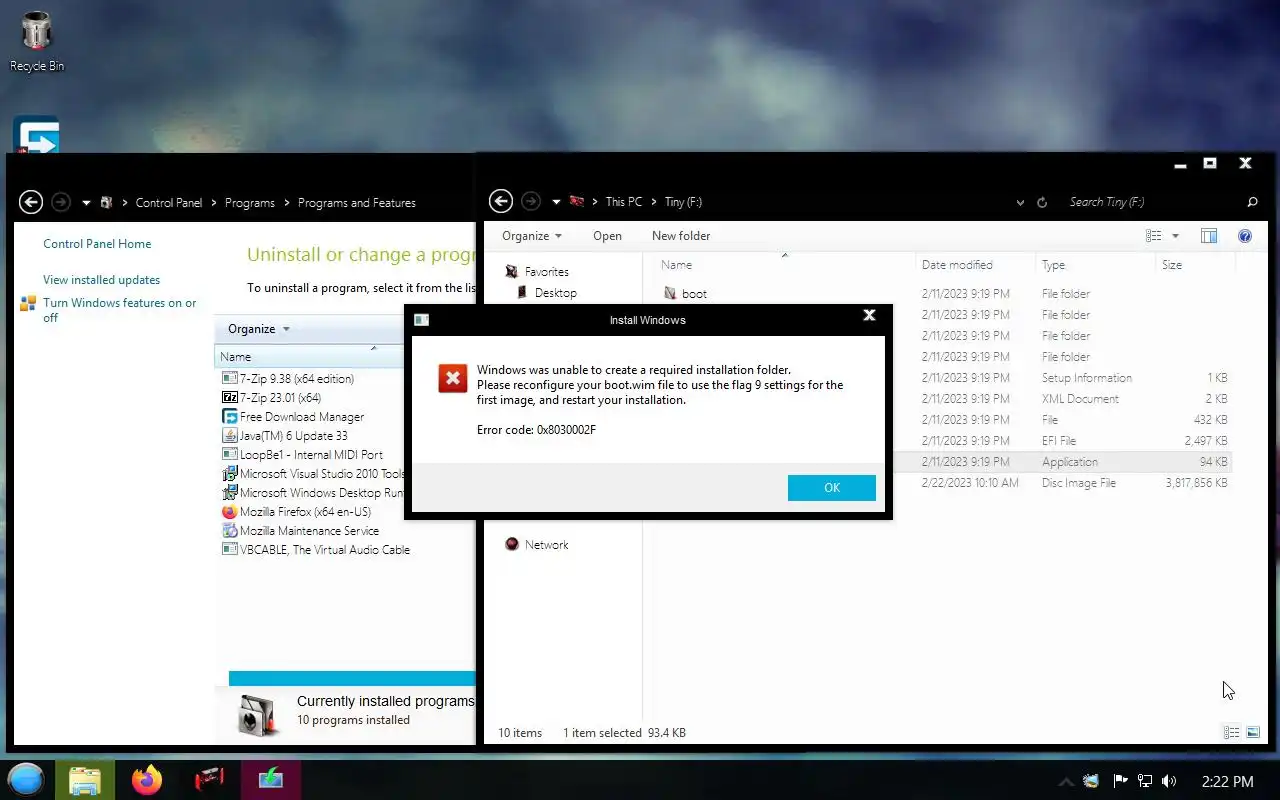Open Organize dropdown in Programs and Features

(258, 329)
